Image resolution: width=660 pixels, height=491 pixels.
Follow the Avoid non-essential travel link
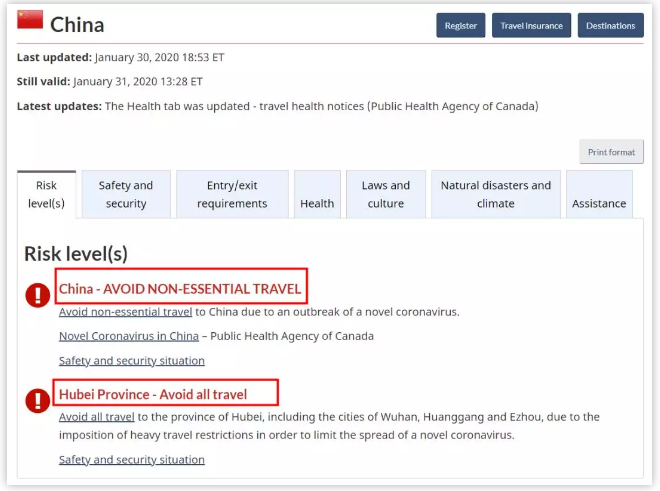[x=125, y=312]
